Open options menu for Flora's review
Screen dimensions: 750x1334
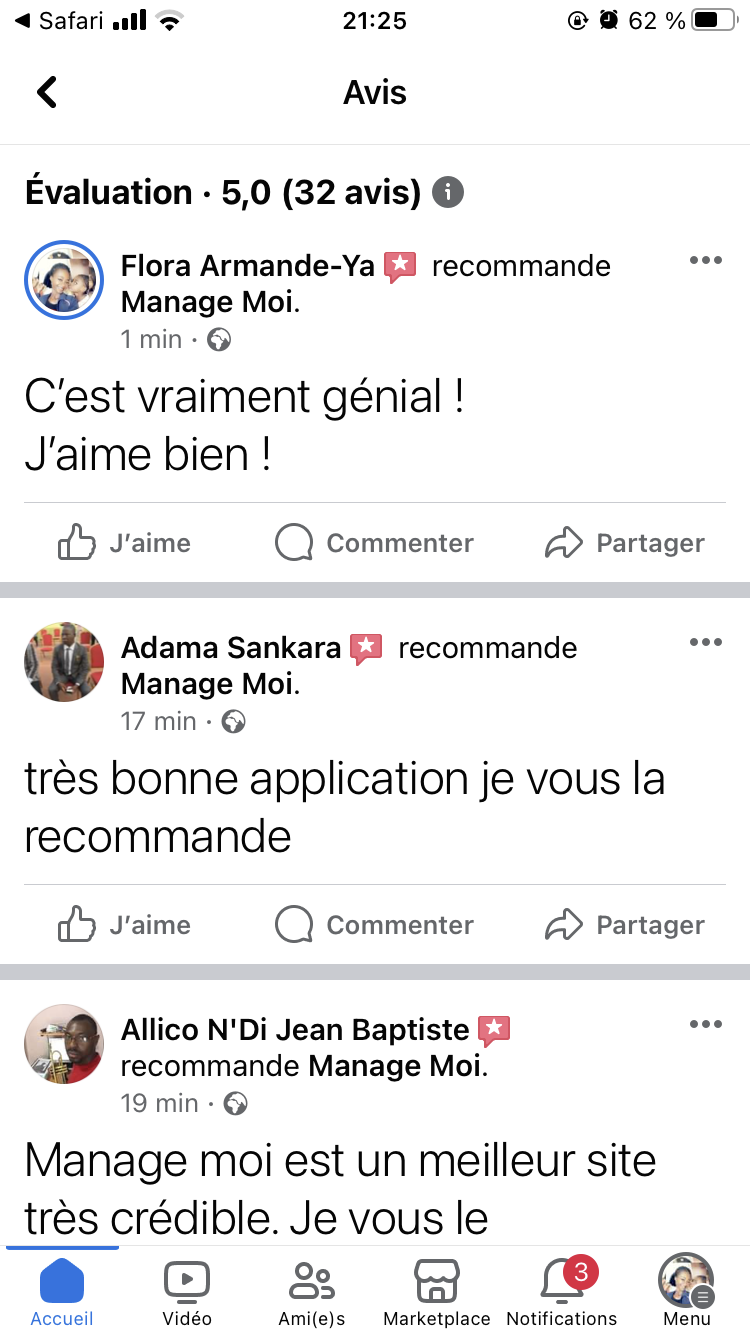point(705,261)
